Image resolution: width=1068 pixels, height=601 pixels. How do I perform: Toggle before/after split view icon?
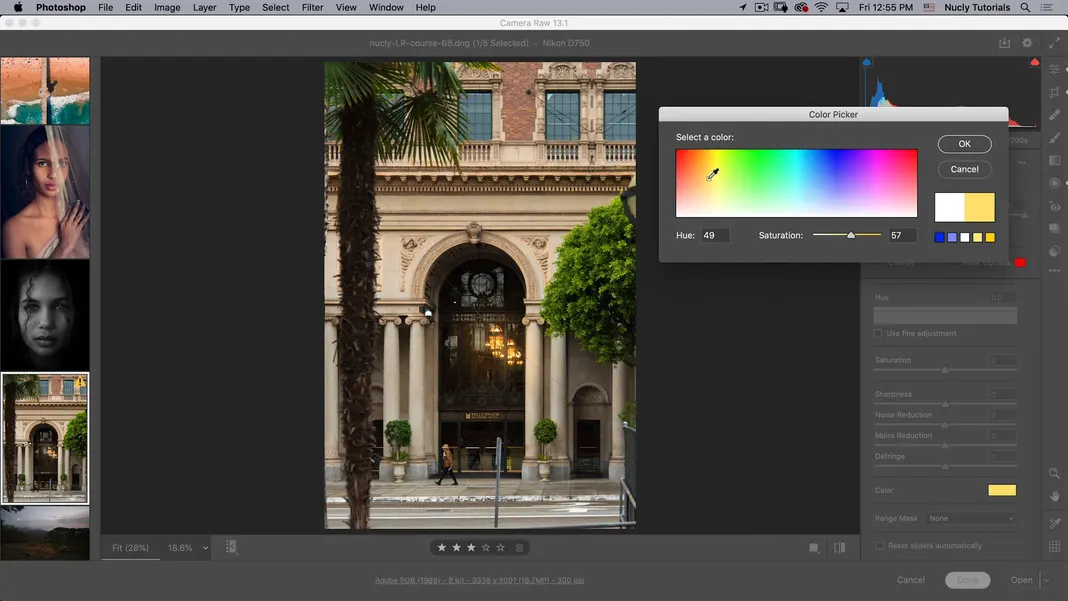click(840, 547)
